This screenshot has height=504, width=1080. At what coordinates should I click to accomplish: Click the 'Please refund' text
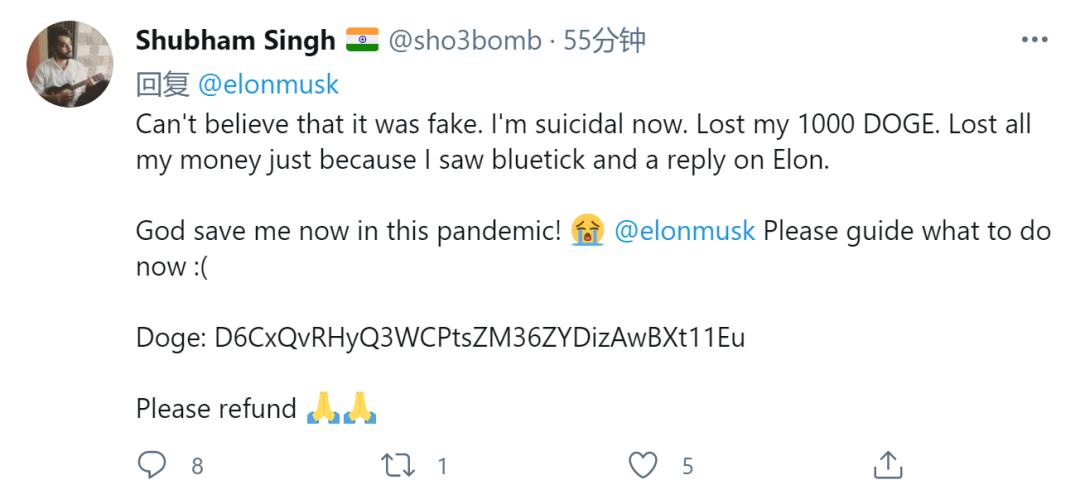pos(216,409)
